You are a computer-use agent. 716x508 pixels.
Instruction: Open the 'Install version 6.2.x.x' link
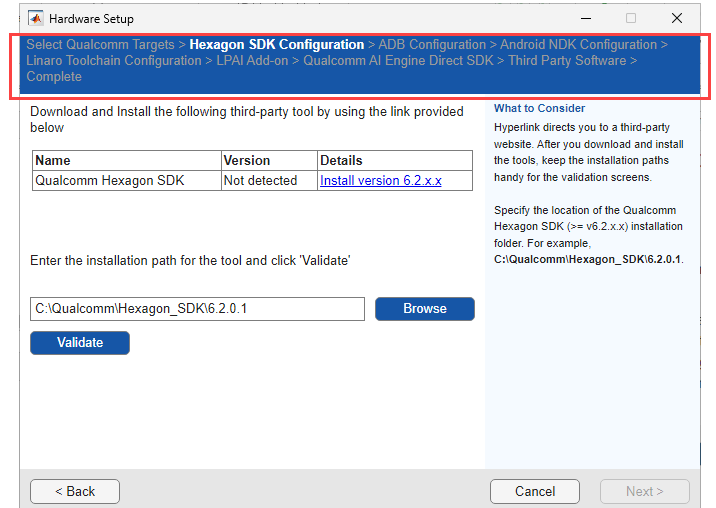(380, 181)
